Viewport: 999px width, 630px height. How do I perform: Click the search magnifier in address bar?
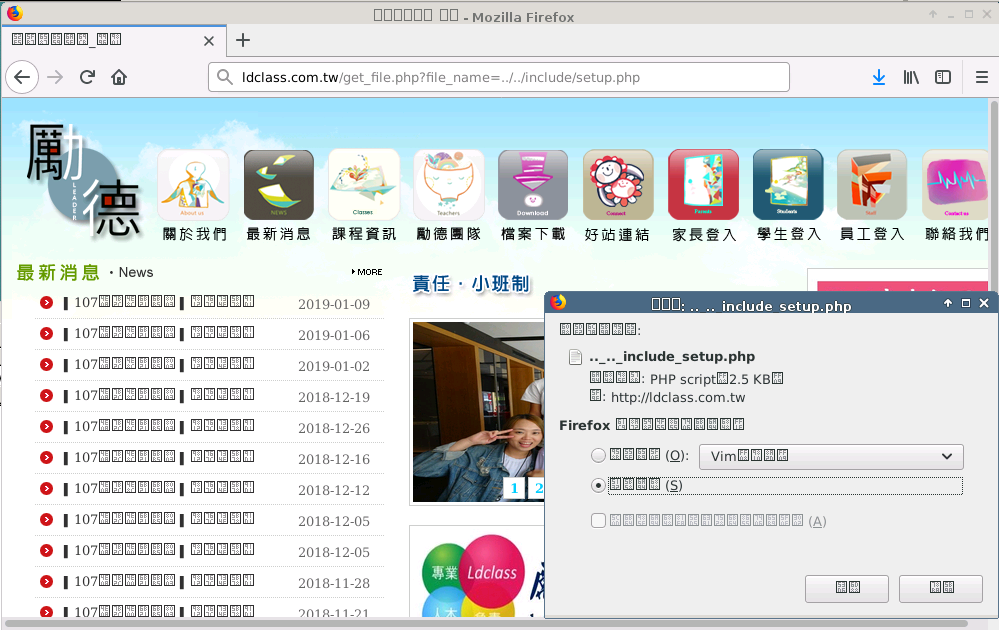click(224, 77)
